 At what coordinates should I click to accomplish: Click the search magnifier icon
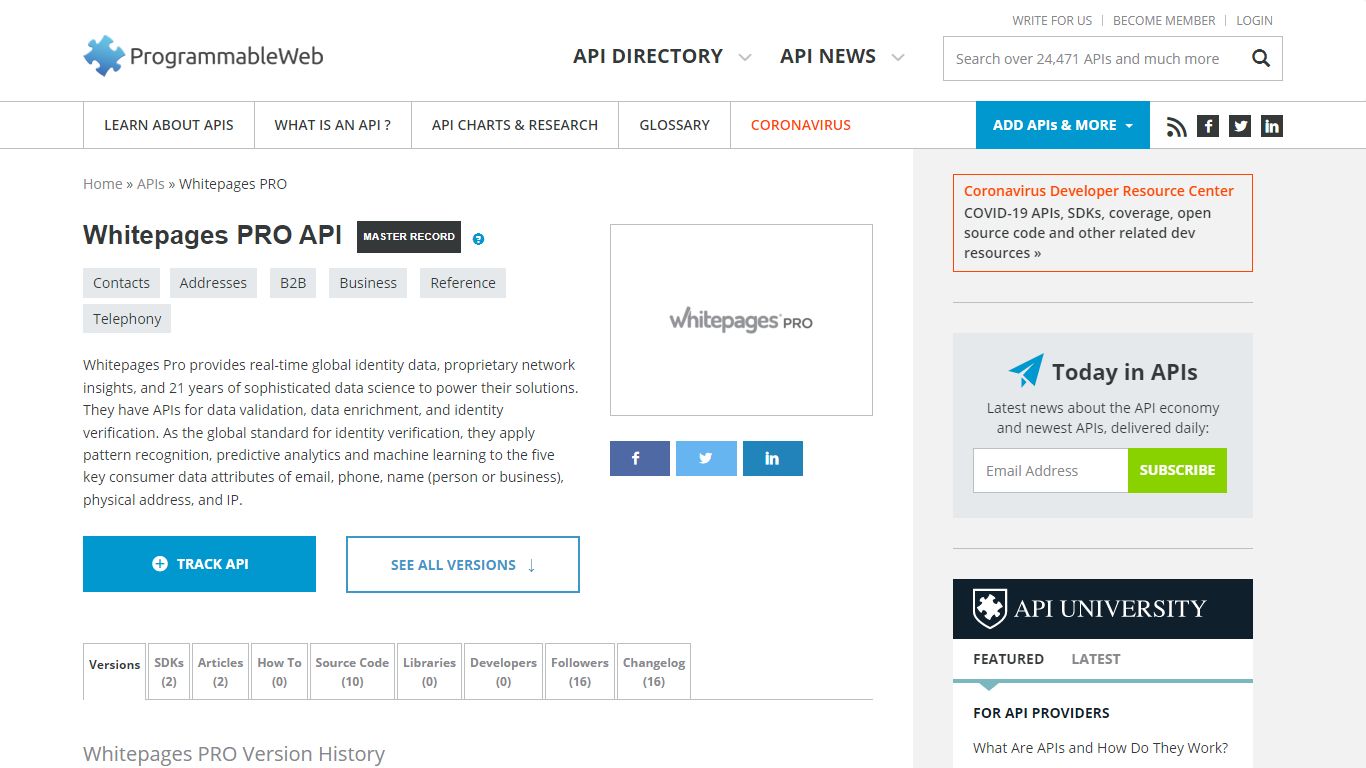1261,59
